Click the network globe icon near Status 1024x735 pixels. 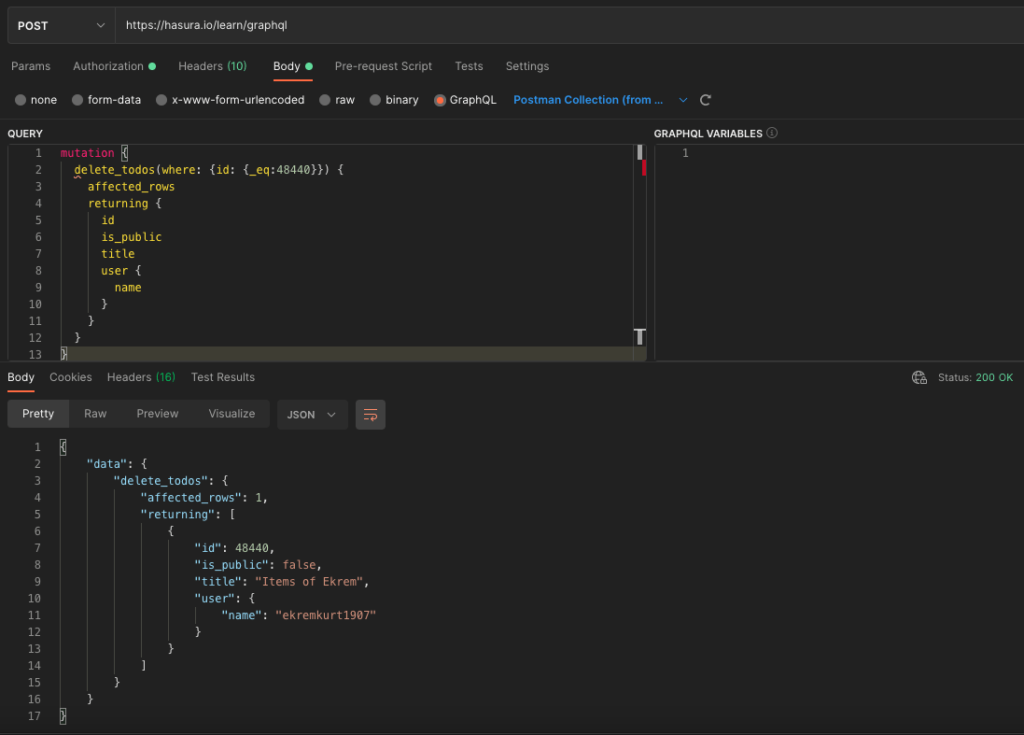(x=919, y=378)
